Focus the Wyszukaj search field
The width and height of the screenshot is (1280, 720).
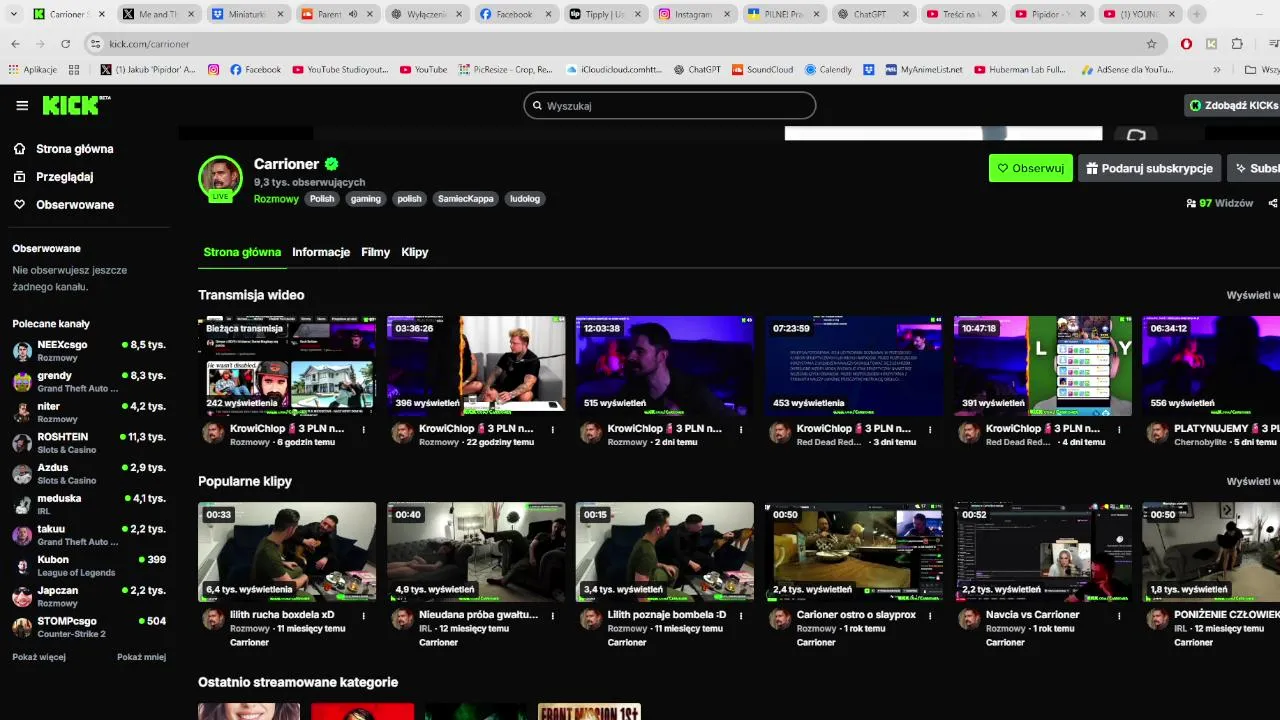coord(670,105)
